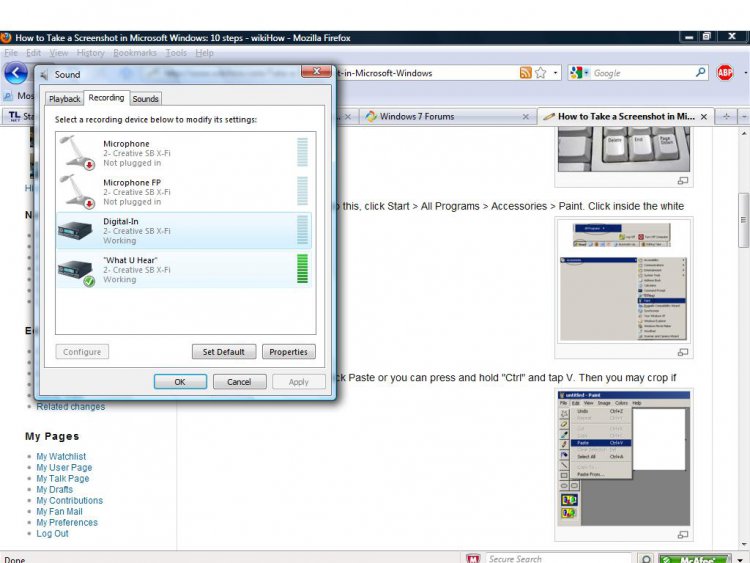Click the Set Default button

coord(224,352)
